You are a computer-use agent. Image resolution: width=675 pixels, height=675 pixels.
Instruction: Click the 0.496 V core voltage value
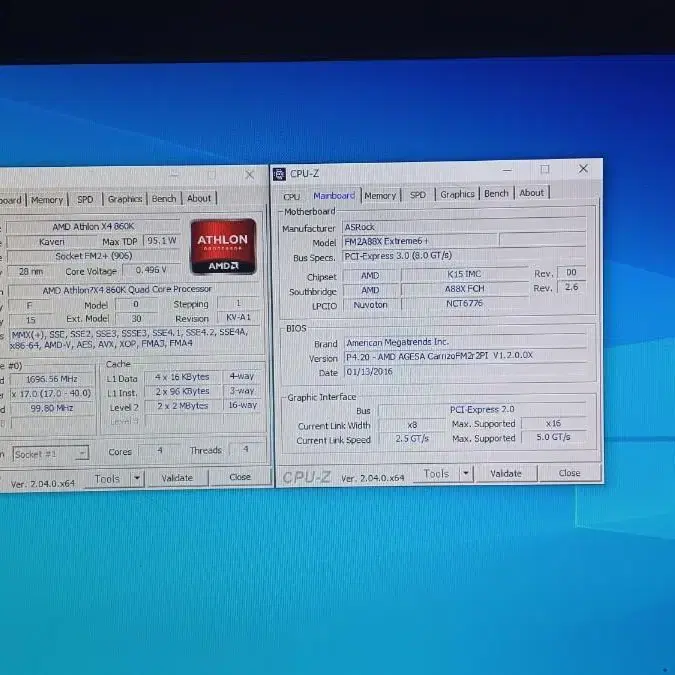pyautogui.click(x=151, y=270)
